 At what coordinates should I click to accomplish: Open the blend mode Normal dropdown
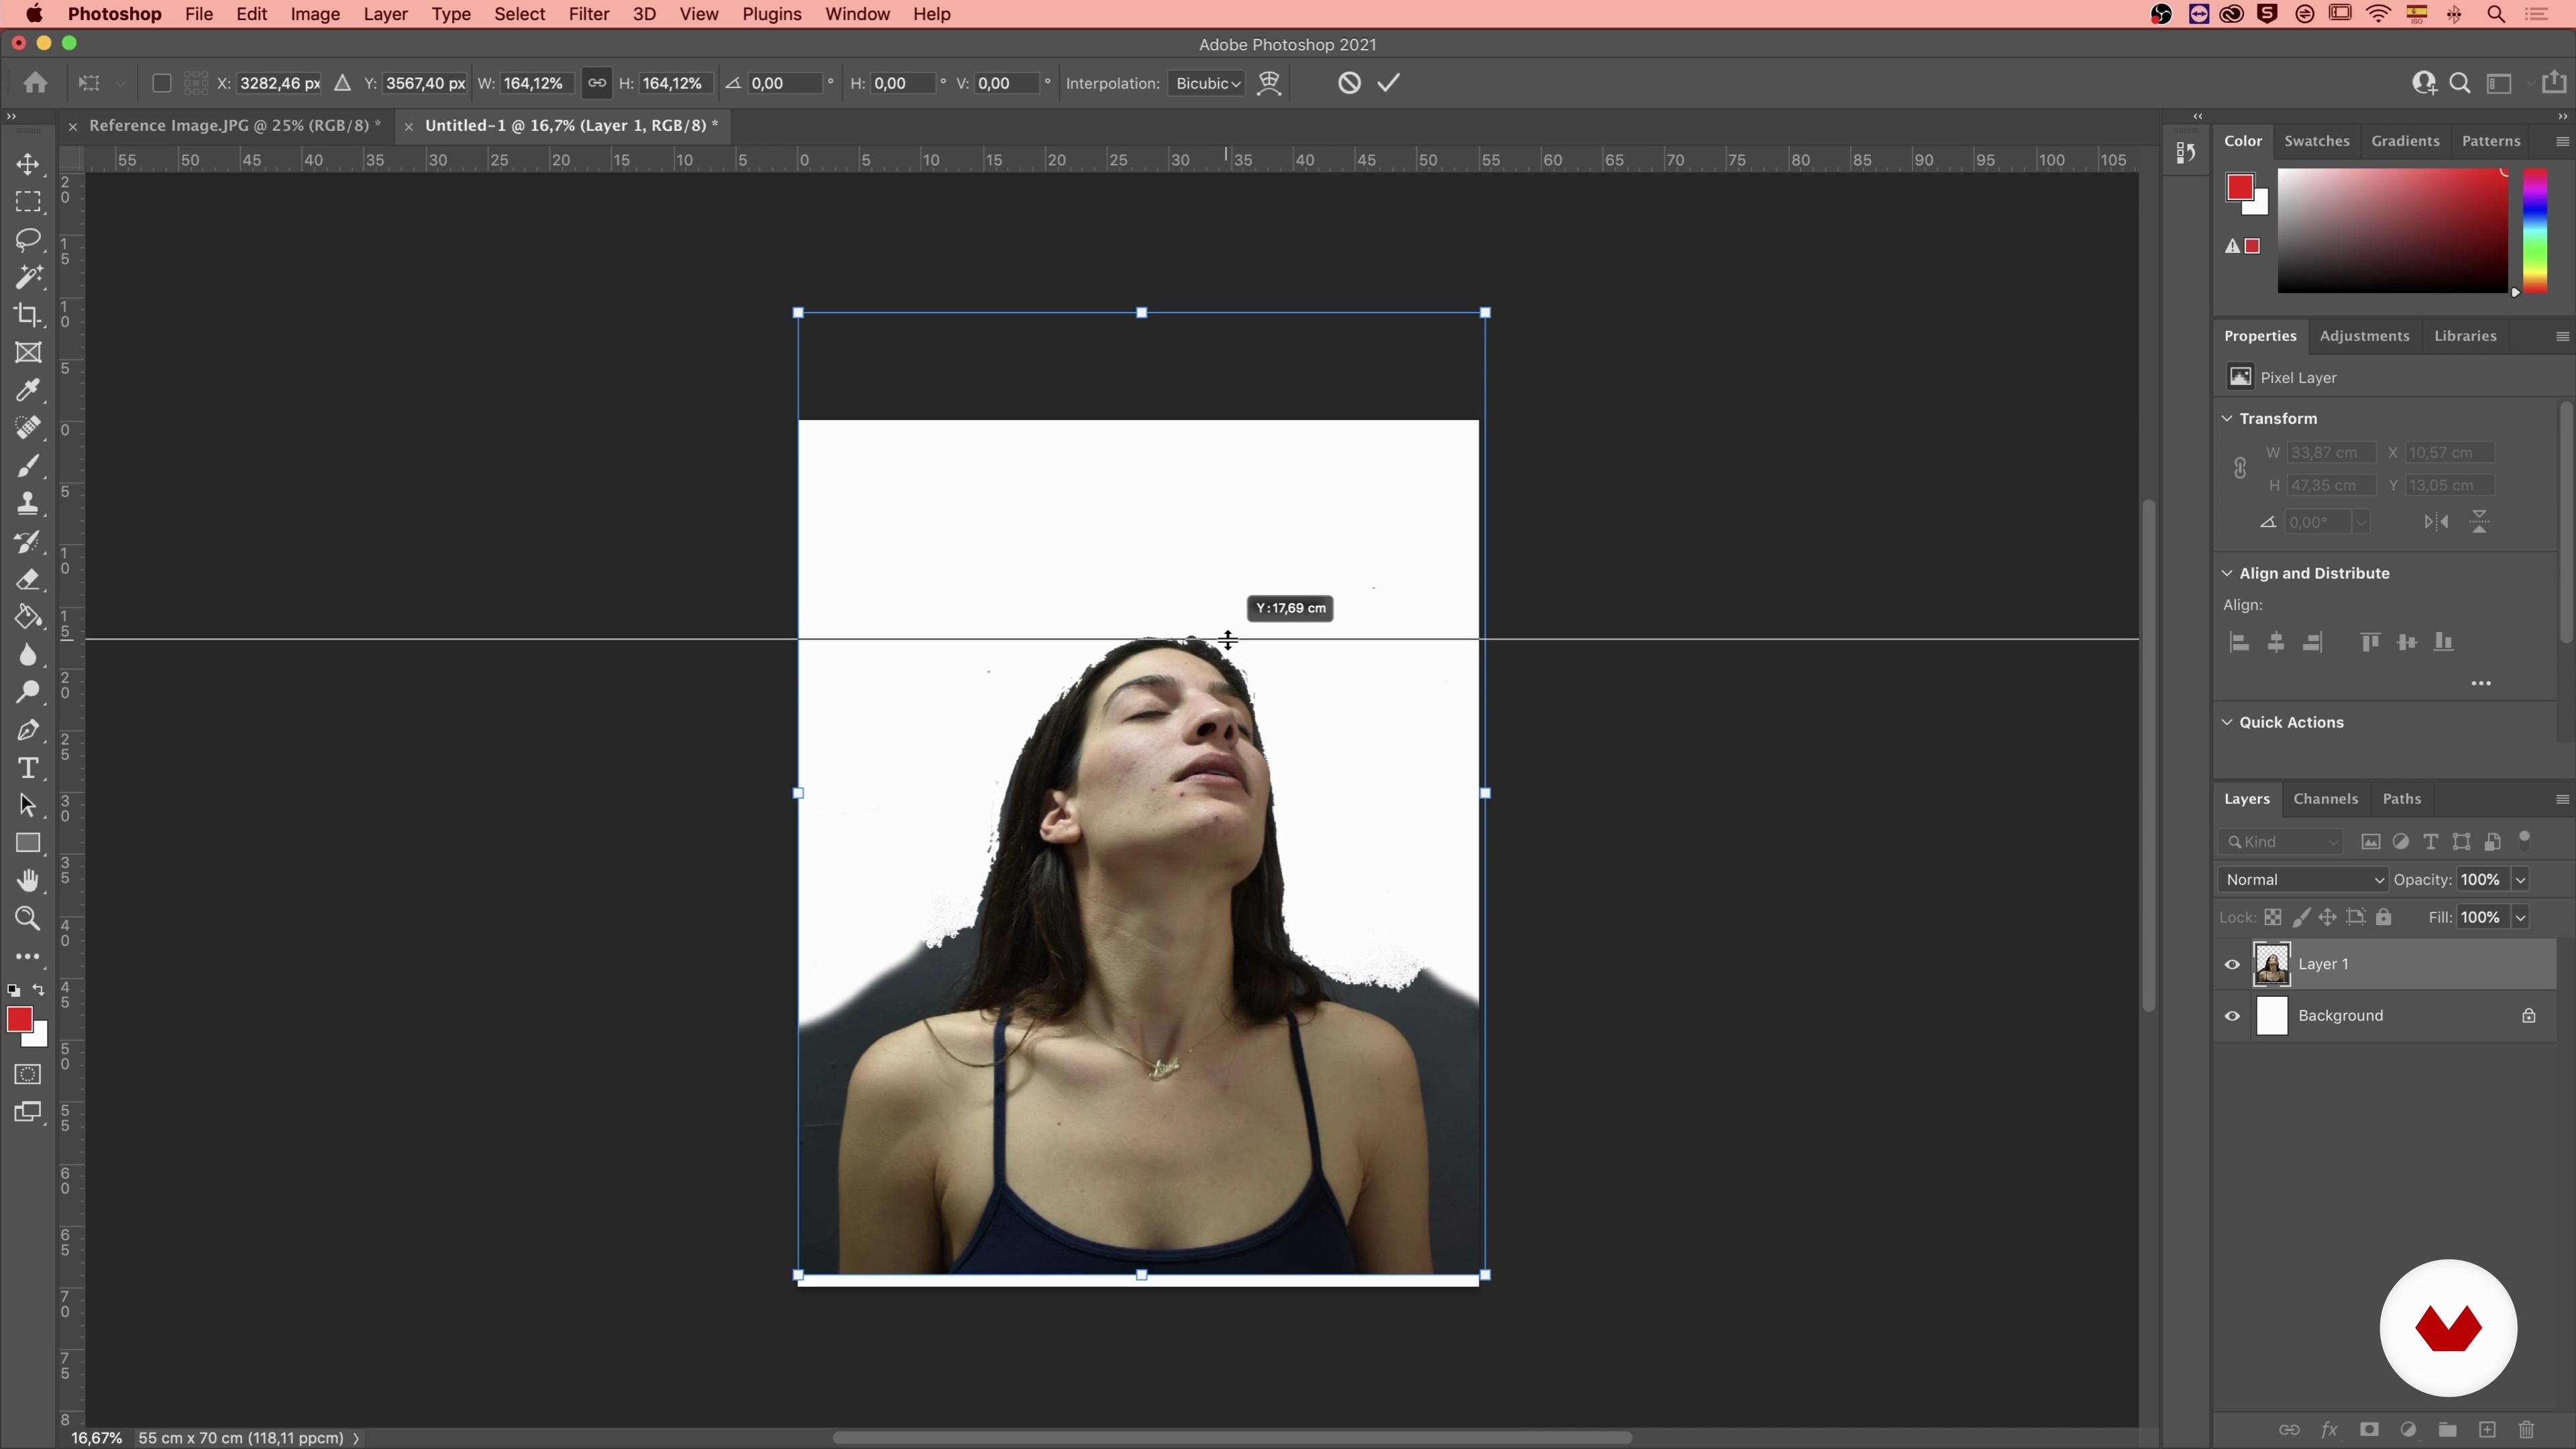coord(2303,880)
